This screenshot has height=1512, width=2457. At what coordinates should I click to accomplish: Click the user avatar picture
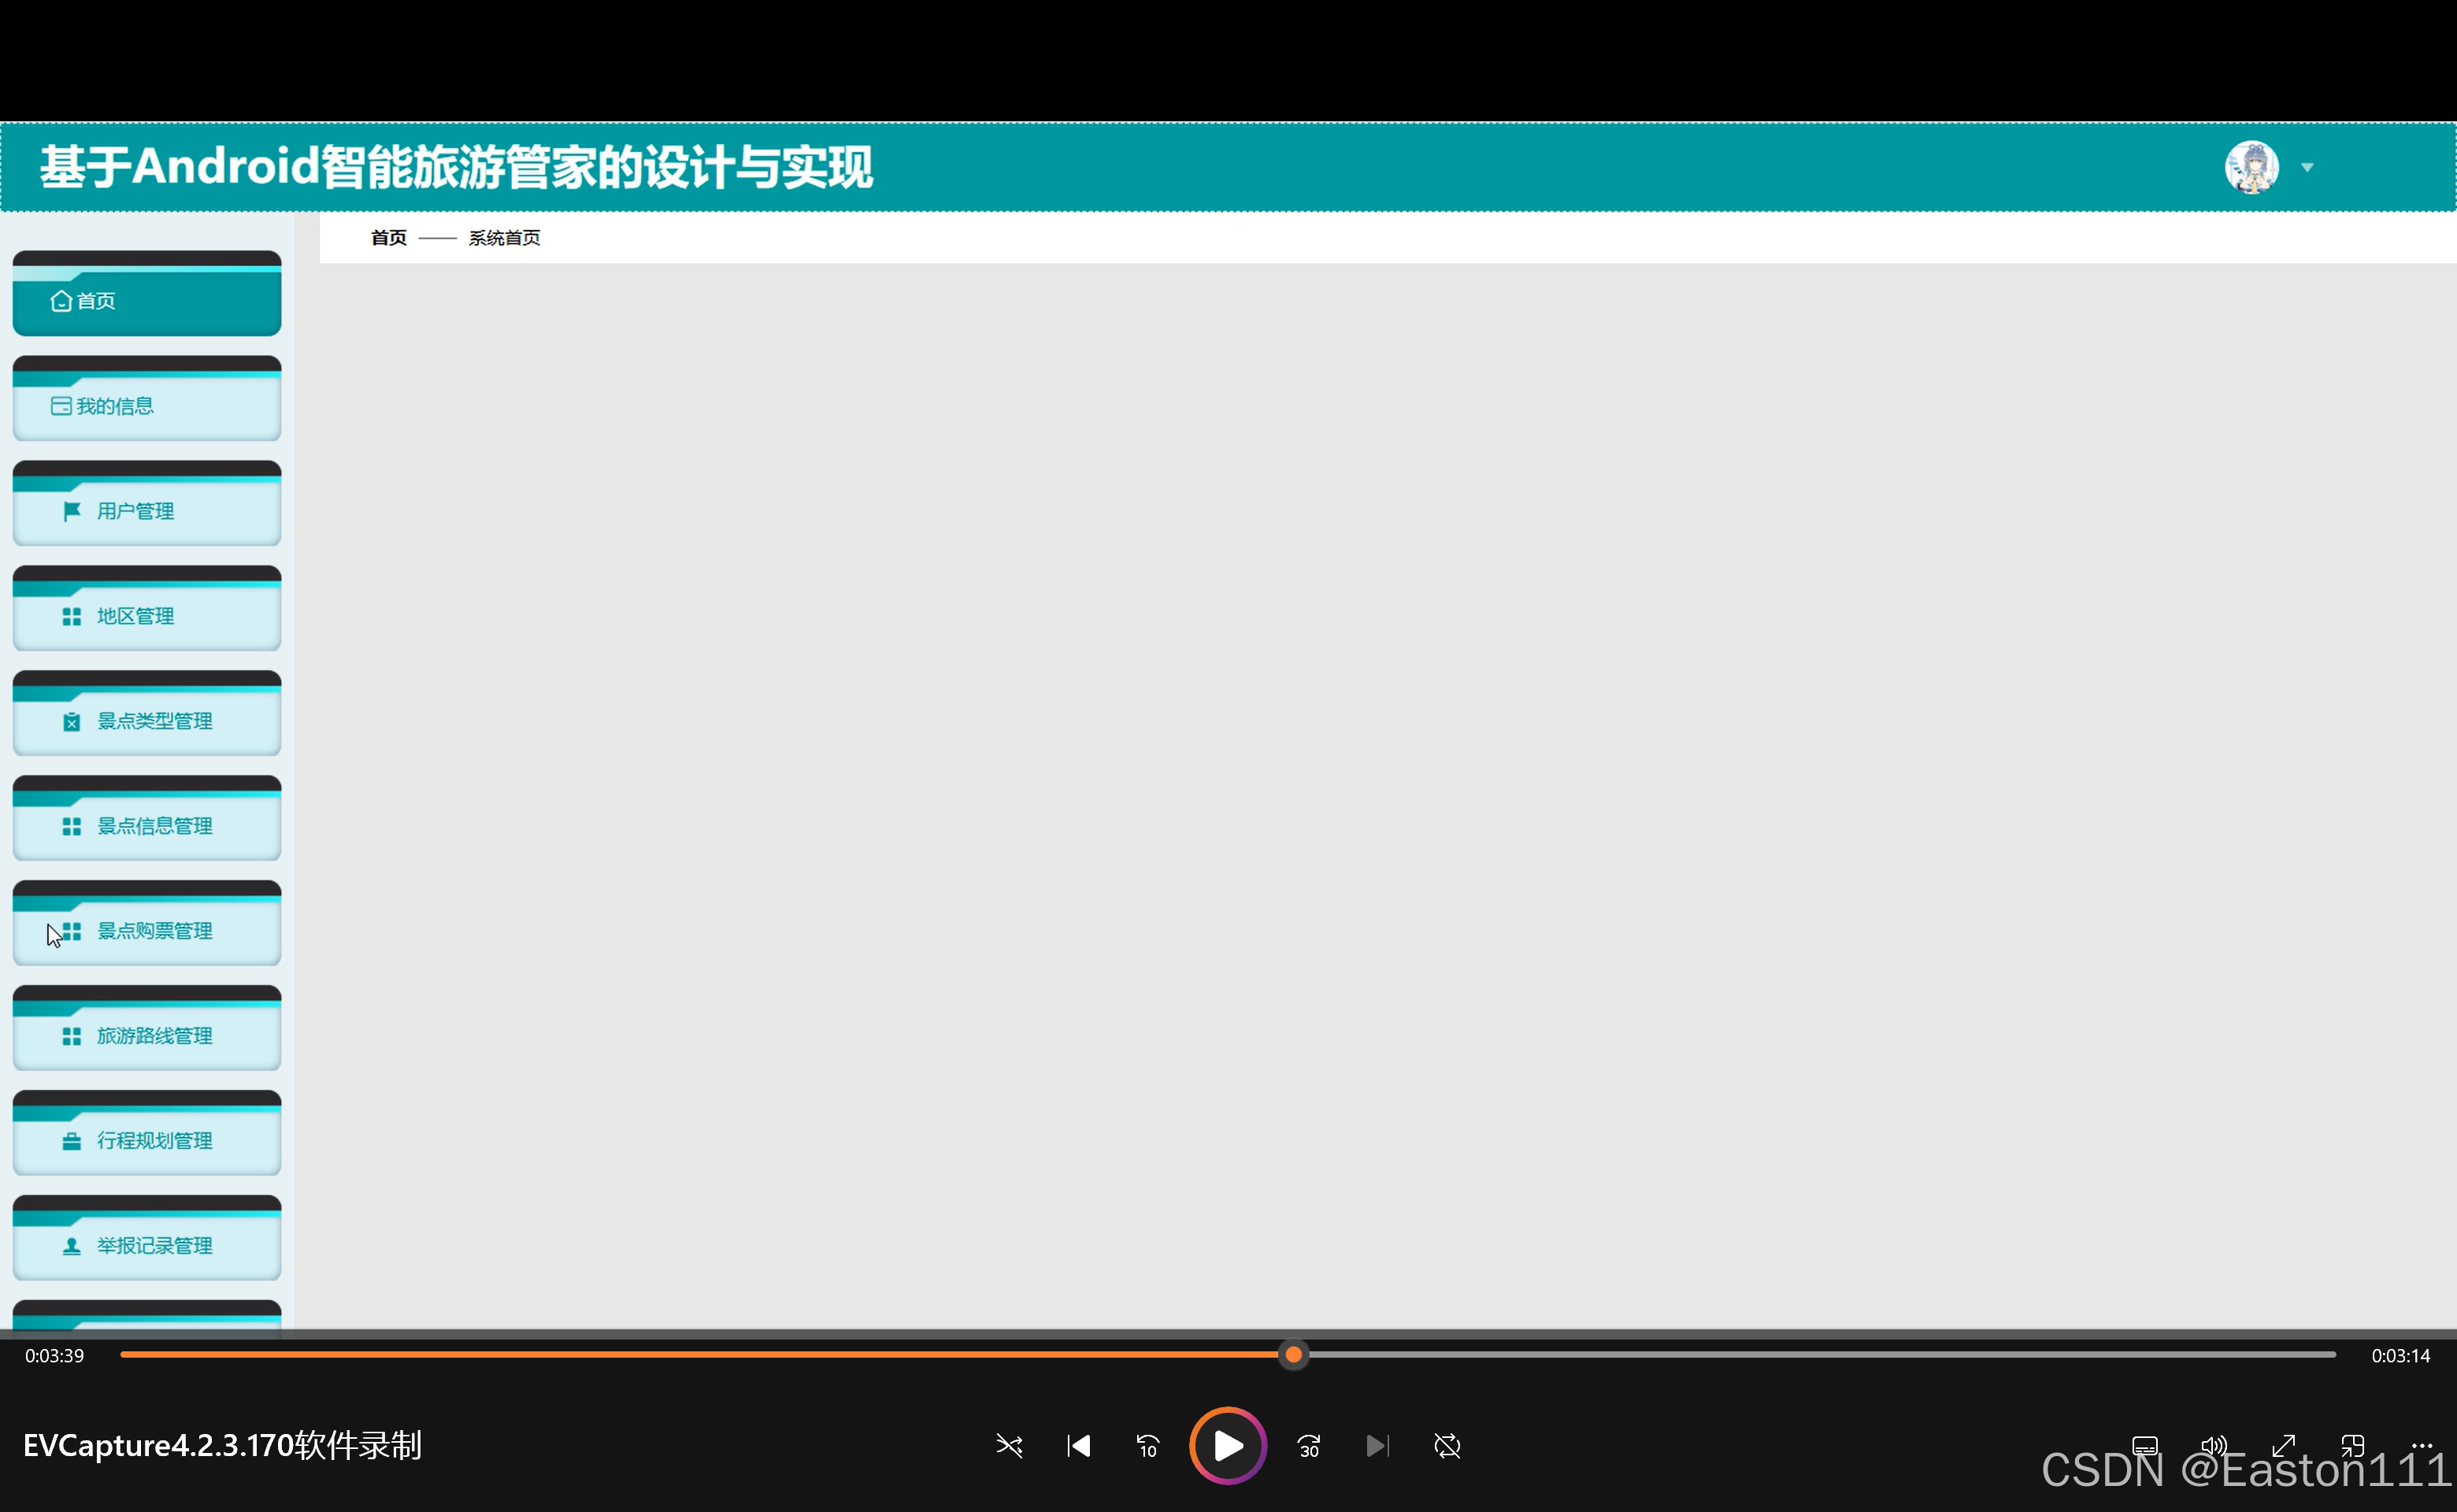point(2251,167)
